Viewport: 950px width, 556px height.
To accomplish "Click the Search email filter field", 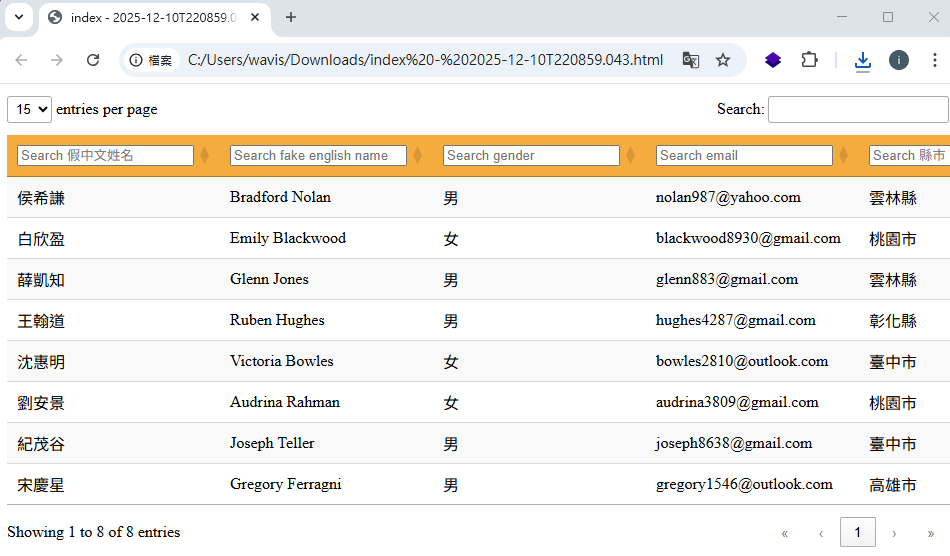I will coord(744,156).
